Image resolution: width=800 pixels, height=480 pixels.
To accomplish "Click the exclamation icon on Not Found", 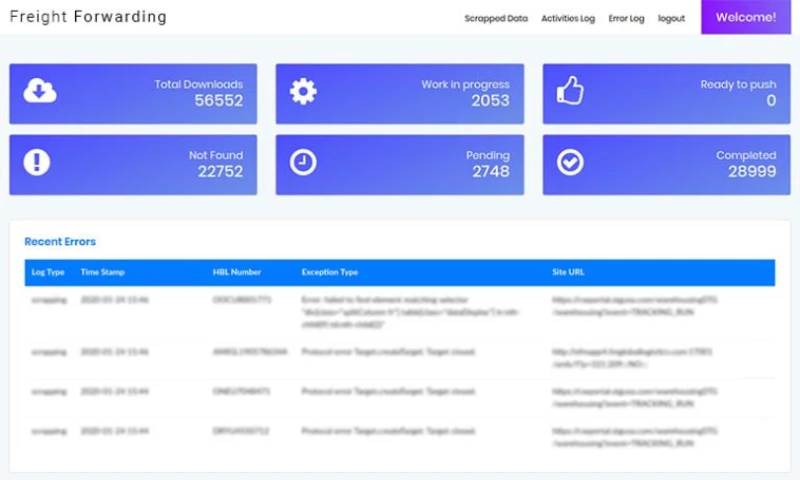I will click(37, 163).
